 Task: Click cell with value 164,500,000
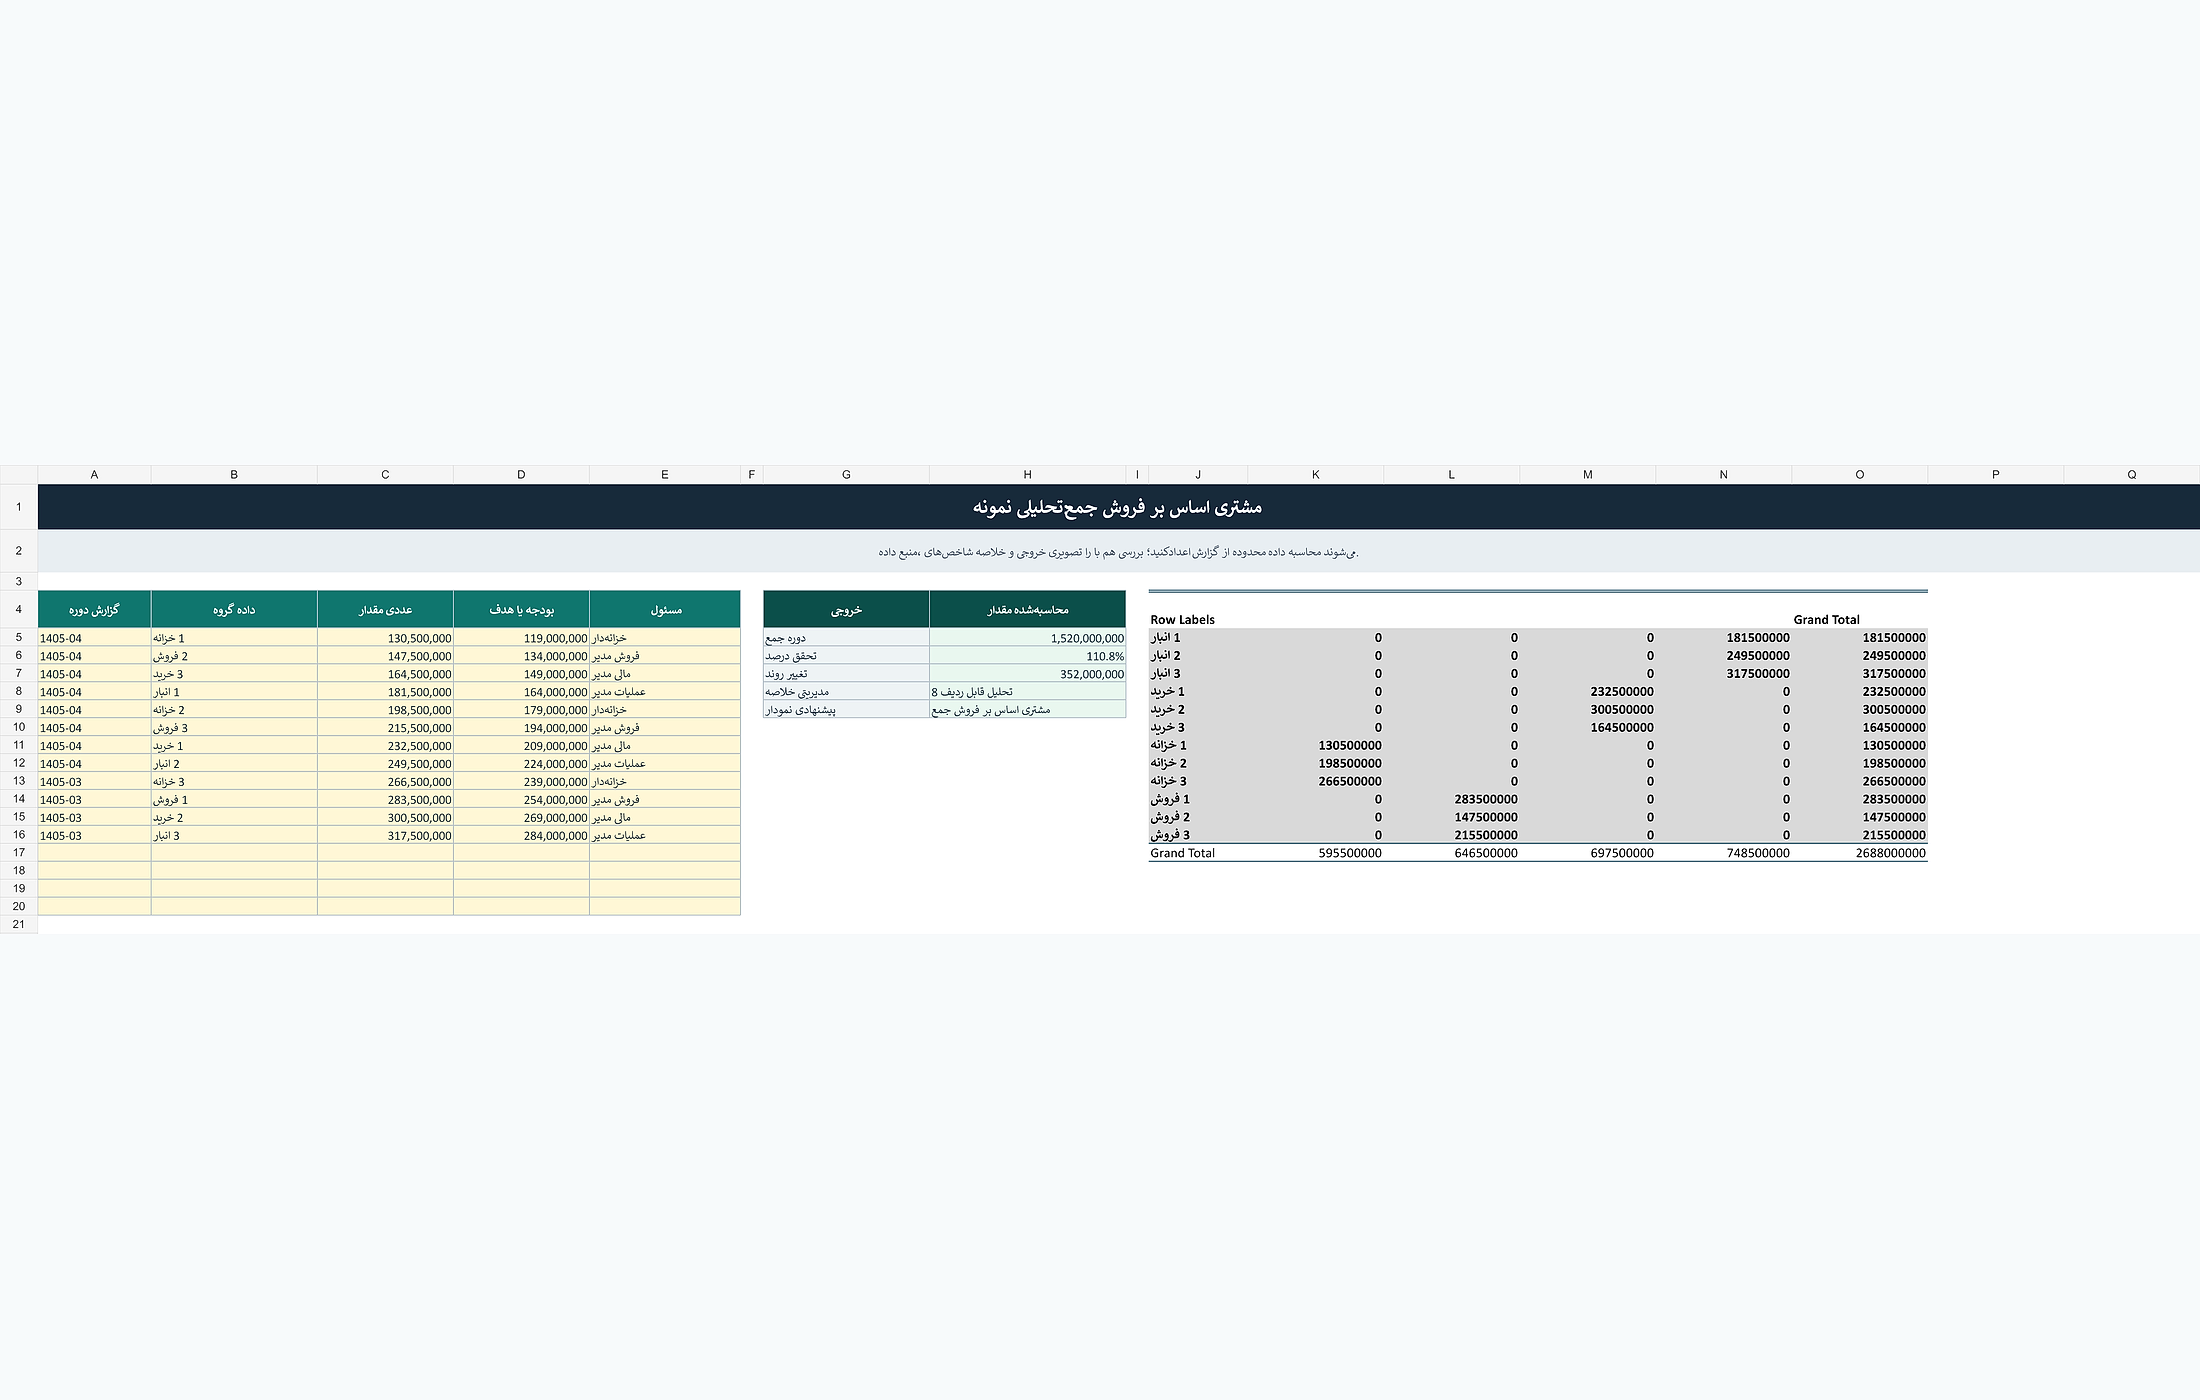pos(385,674)
